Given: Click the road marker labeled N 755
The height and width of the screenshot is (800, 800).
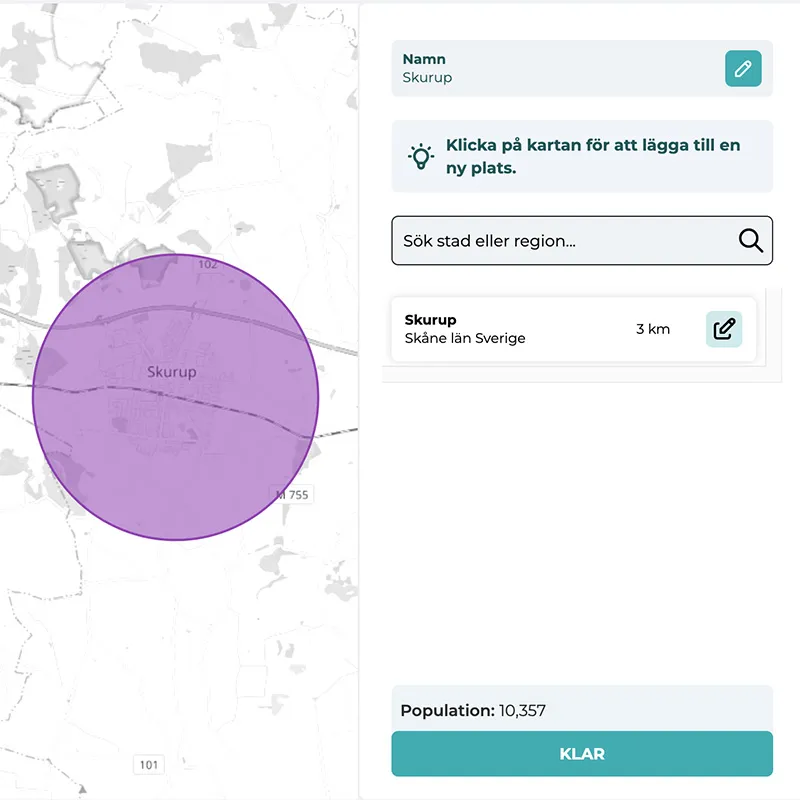Looking at the screenshot, I should pos(291,494).
